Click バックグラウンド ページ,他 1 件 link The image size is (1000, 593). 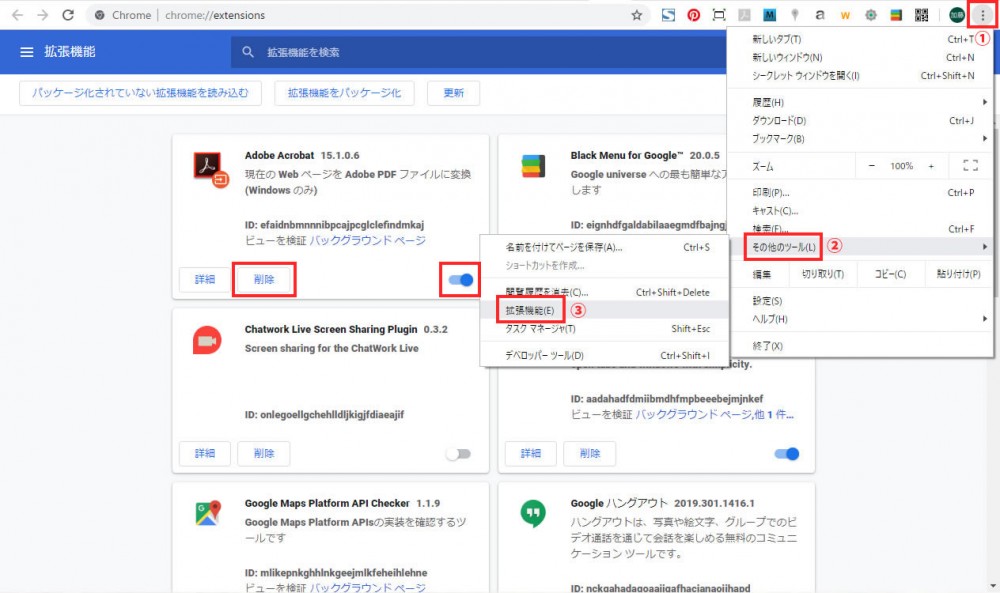[714, 414]
